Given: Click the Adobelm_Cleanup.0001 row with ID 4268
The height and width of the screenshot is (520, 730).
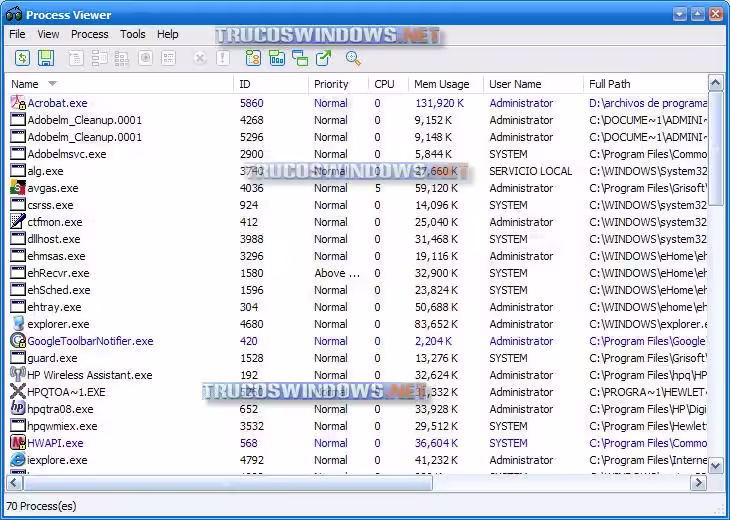Looking at the screenshot, I should click(x=357, y=120).
